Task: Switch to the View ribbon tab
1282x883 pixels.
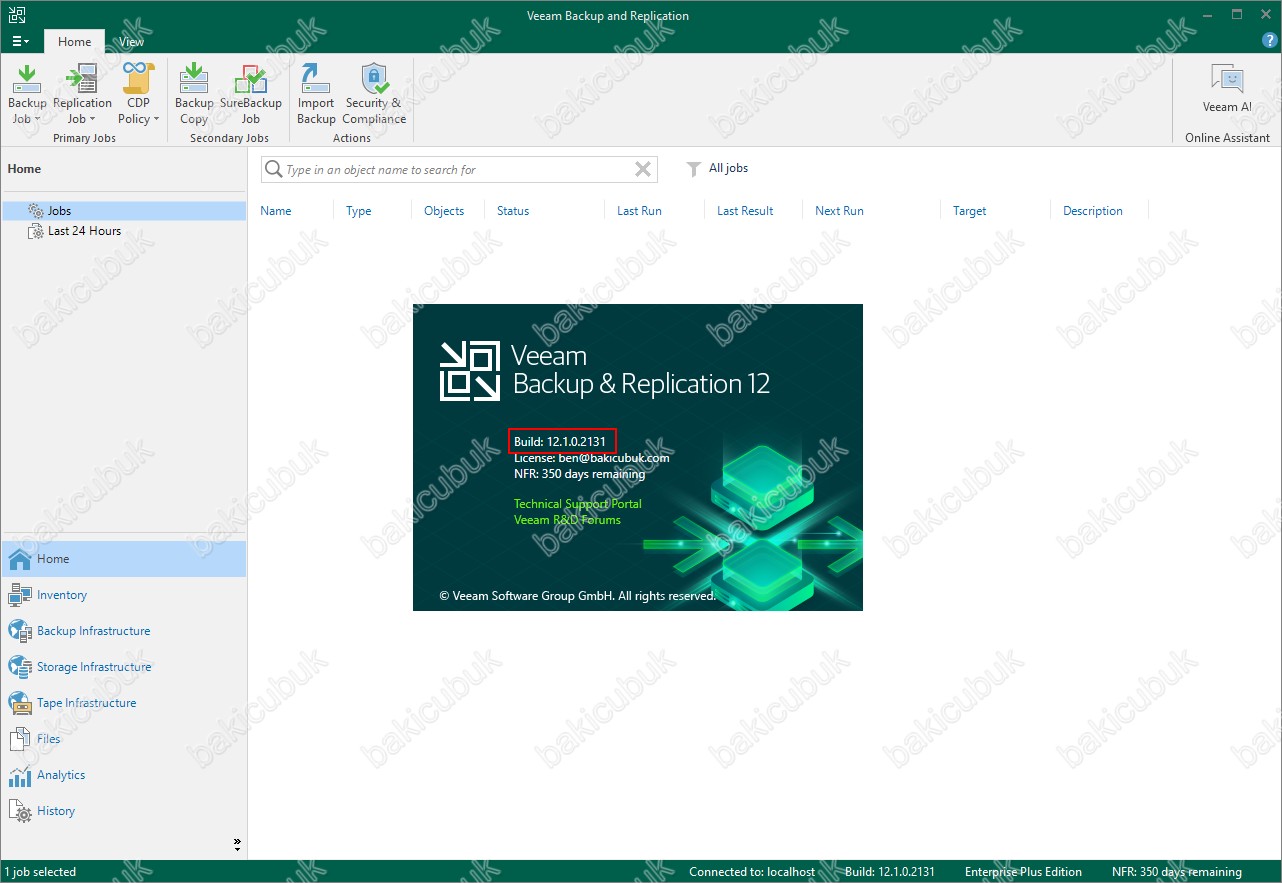Action: 131,42
